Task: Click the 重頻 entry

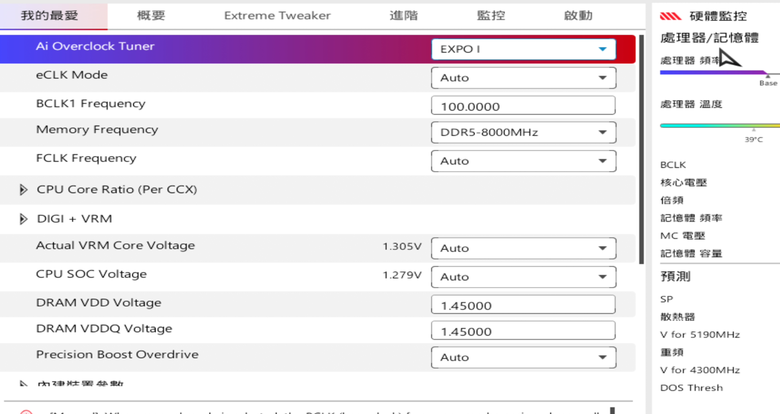Action: click(672, 352)
